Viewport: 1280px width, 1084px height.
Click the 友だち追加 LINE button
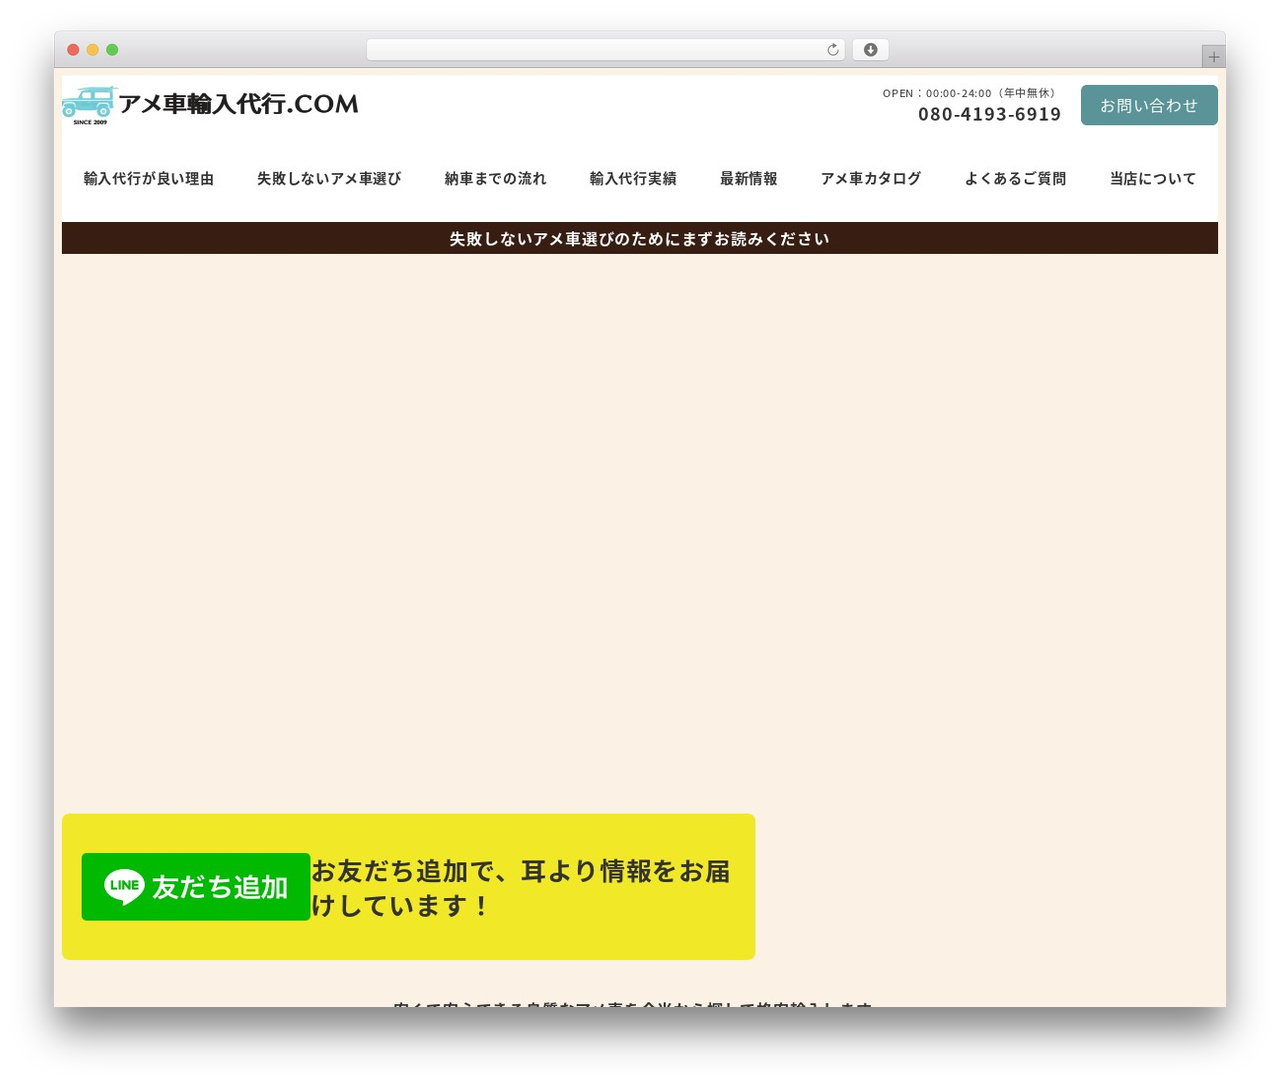pos(196,887)
